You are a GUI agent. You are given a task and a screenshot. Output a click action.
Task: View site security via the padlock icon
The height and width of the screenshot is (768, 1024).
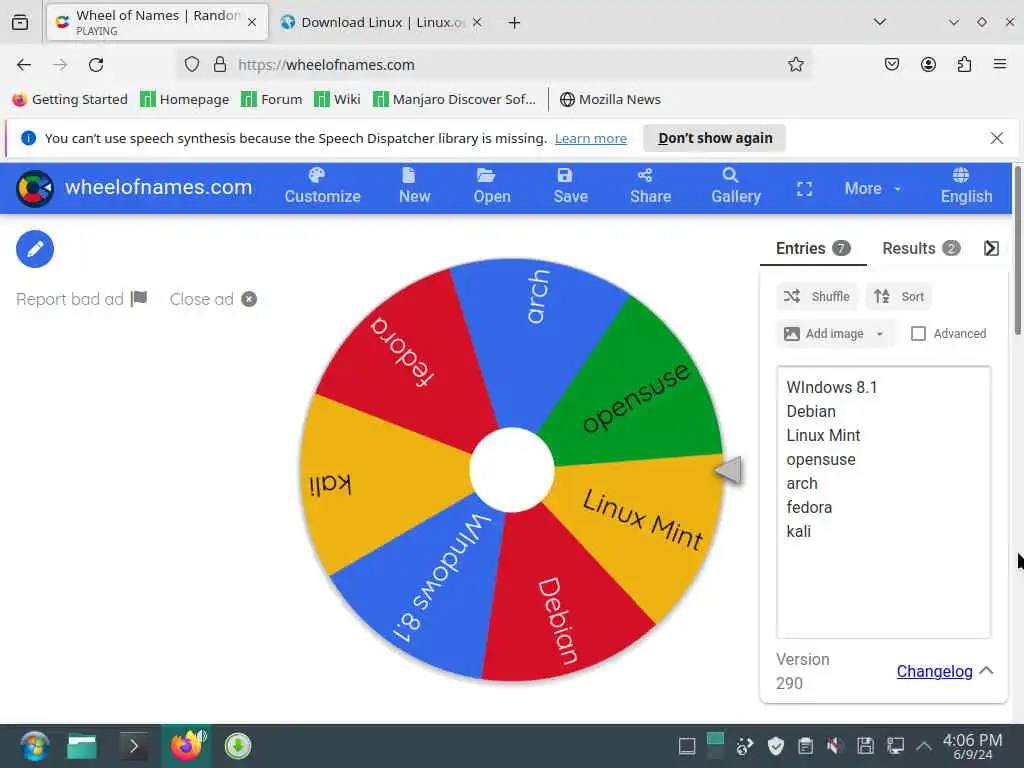coord(220,64)
